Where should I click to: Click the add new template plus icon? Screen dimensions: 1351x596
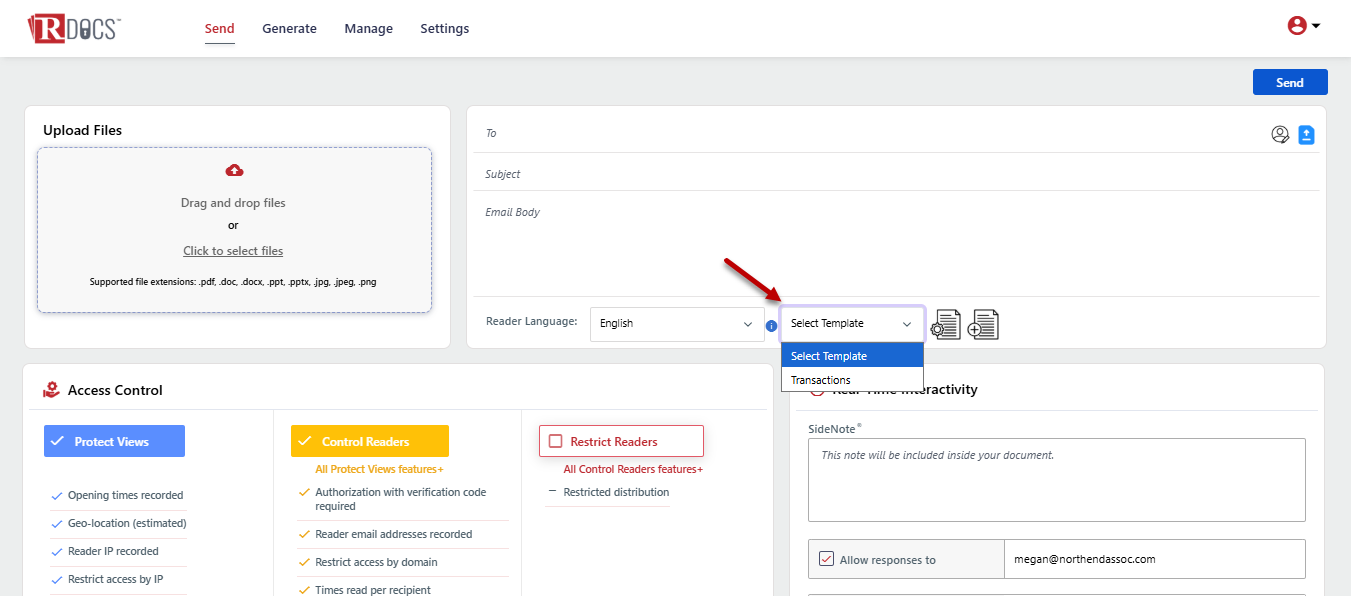point(983,325)
